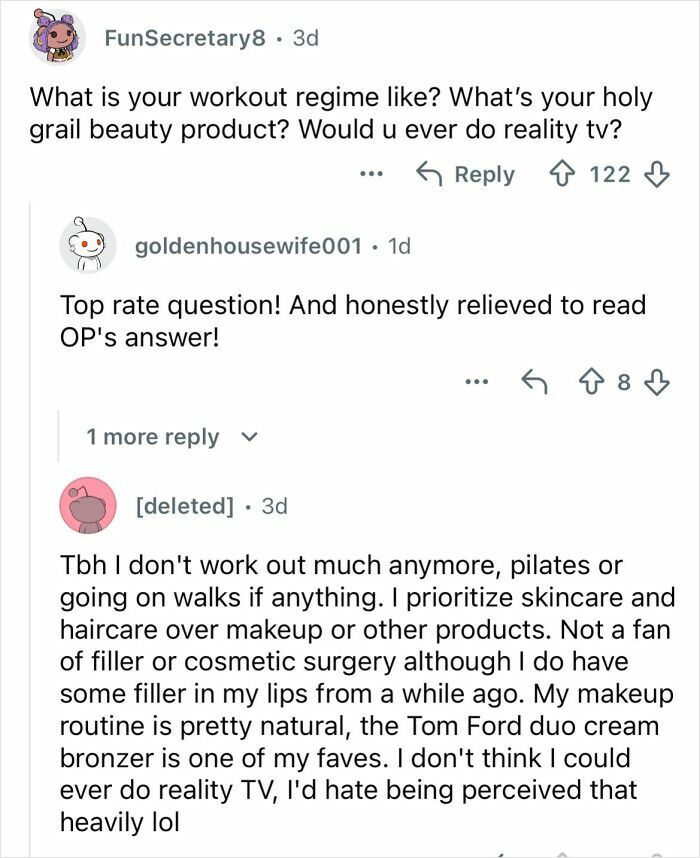Open the overflow menu on FunSecretary8's comment
Viewport: 700px width, 858px height.
[x=372, y=174]
